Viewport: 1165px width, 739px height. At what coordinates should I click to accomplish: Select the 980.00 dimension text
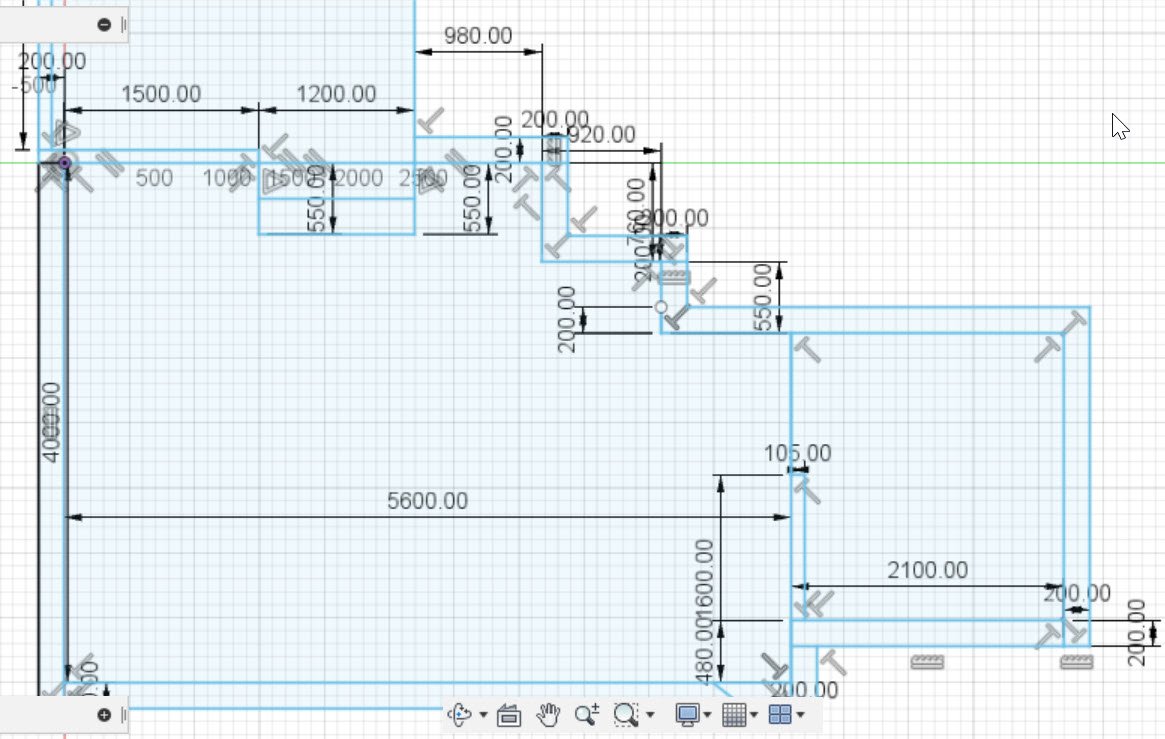tap(478, 35)
